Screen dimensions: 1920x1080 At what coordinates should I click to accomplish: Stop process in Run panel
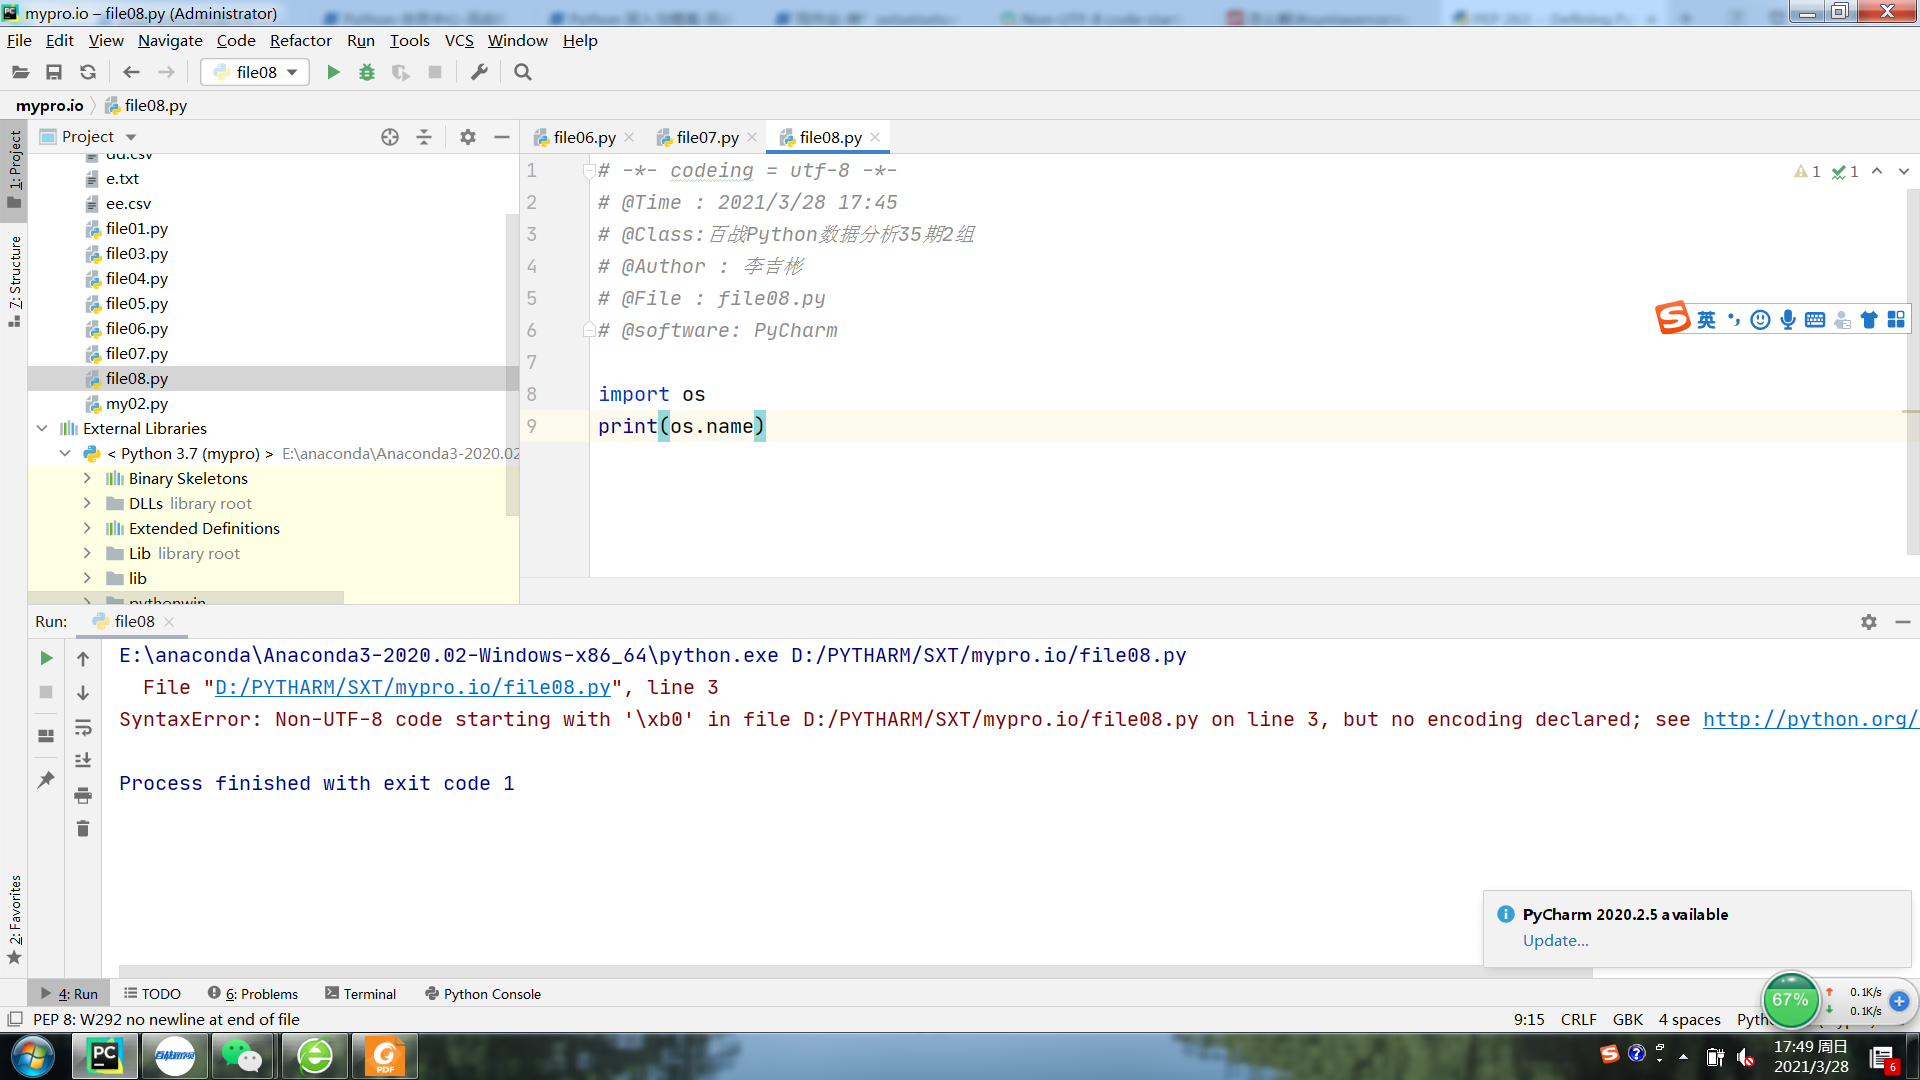[x=46, y=692]
